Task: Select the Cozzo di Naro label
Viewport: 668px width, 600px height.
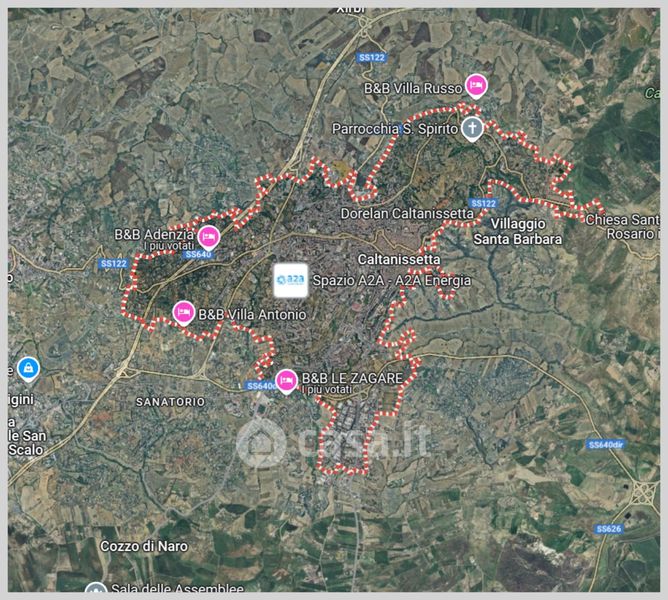Action: click(x=144, y=546)
